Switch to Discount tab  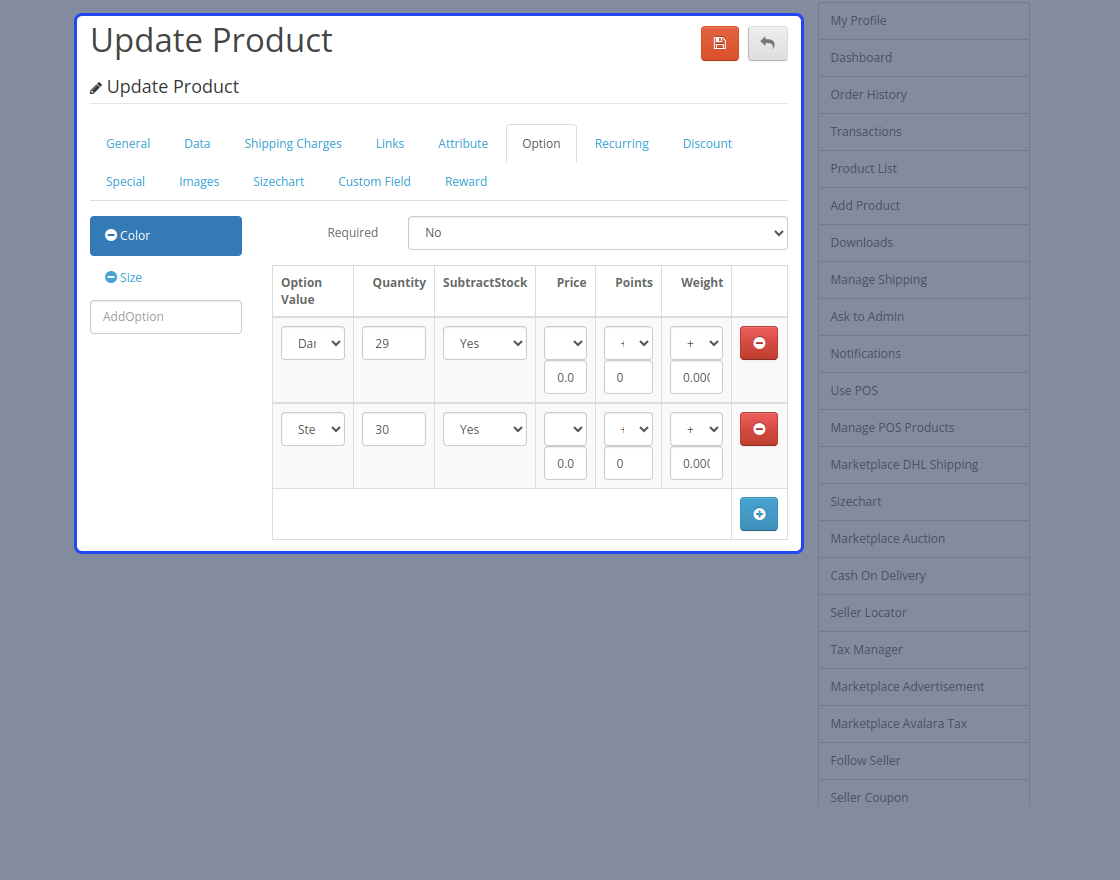pyautogui.click(x=707, y=144)
